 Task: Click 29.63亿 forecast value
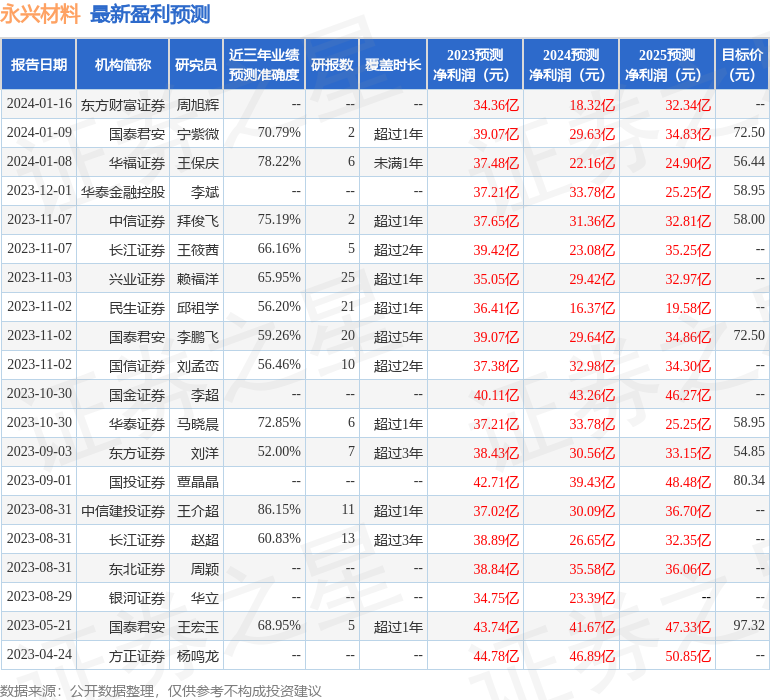point(592,134)
